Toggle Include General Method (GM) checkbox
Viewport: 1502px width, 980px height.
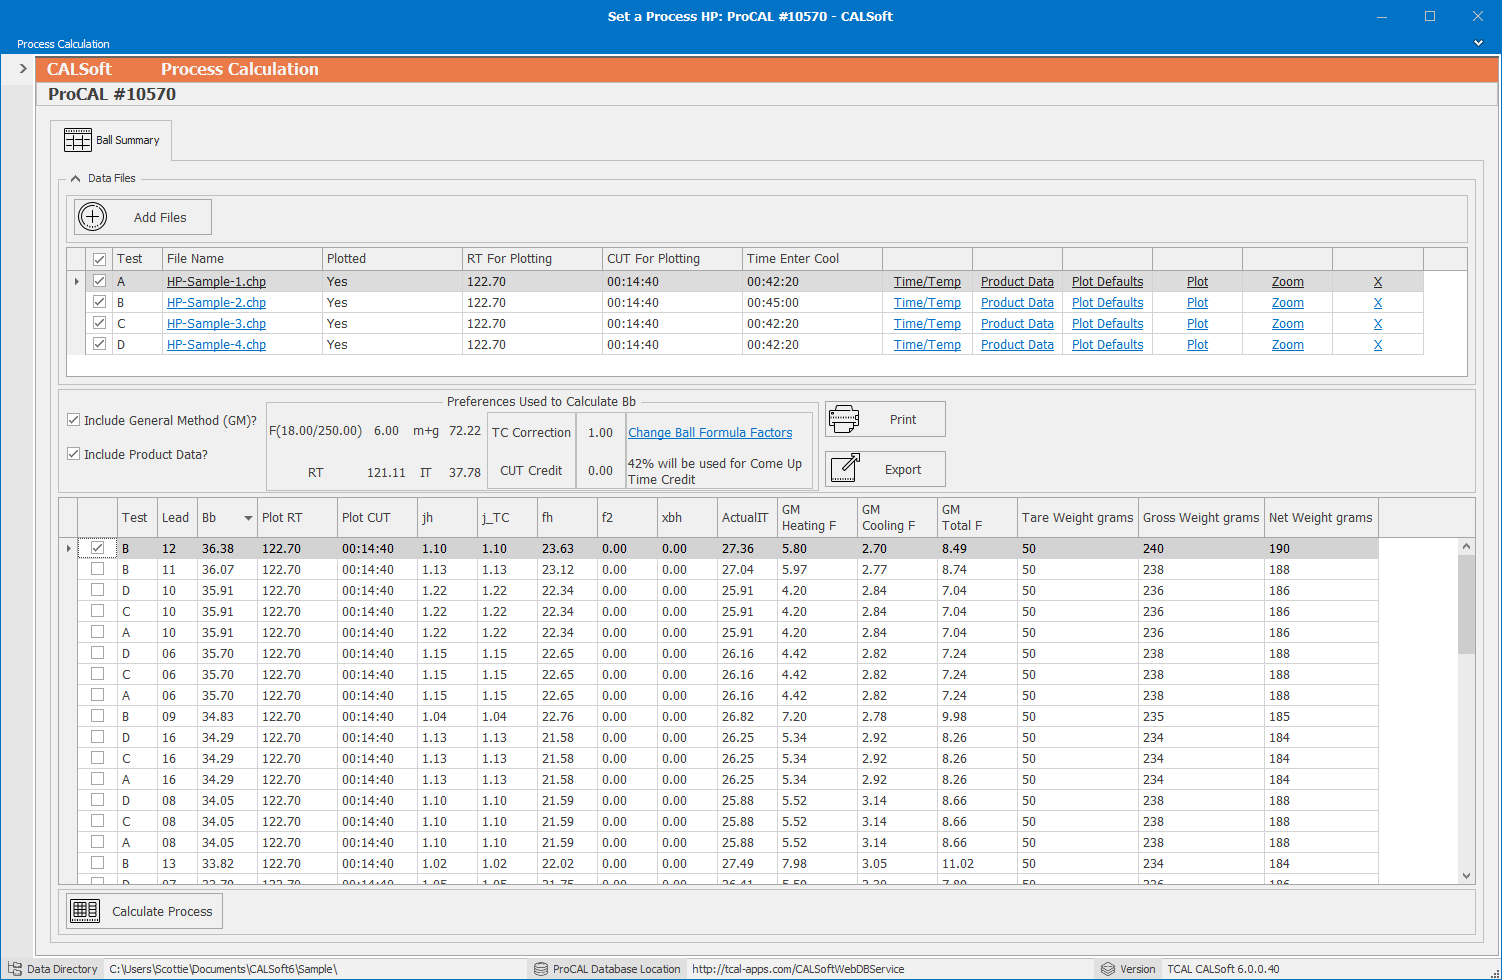pos(73,420)
